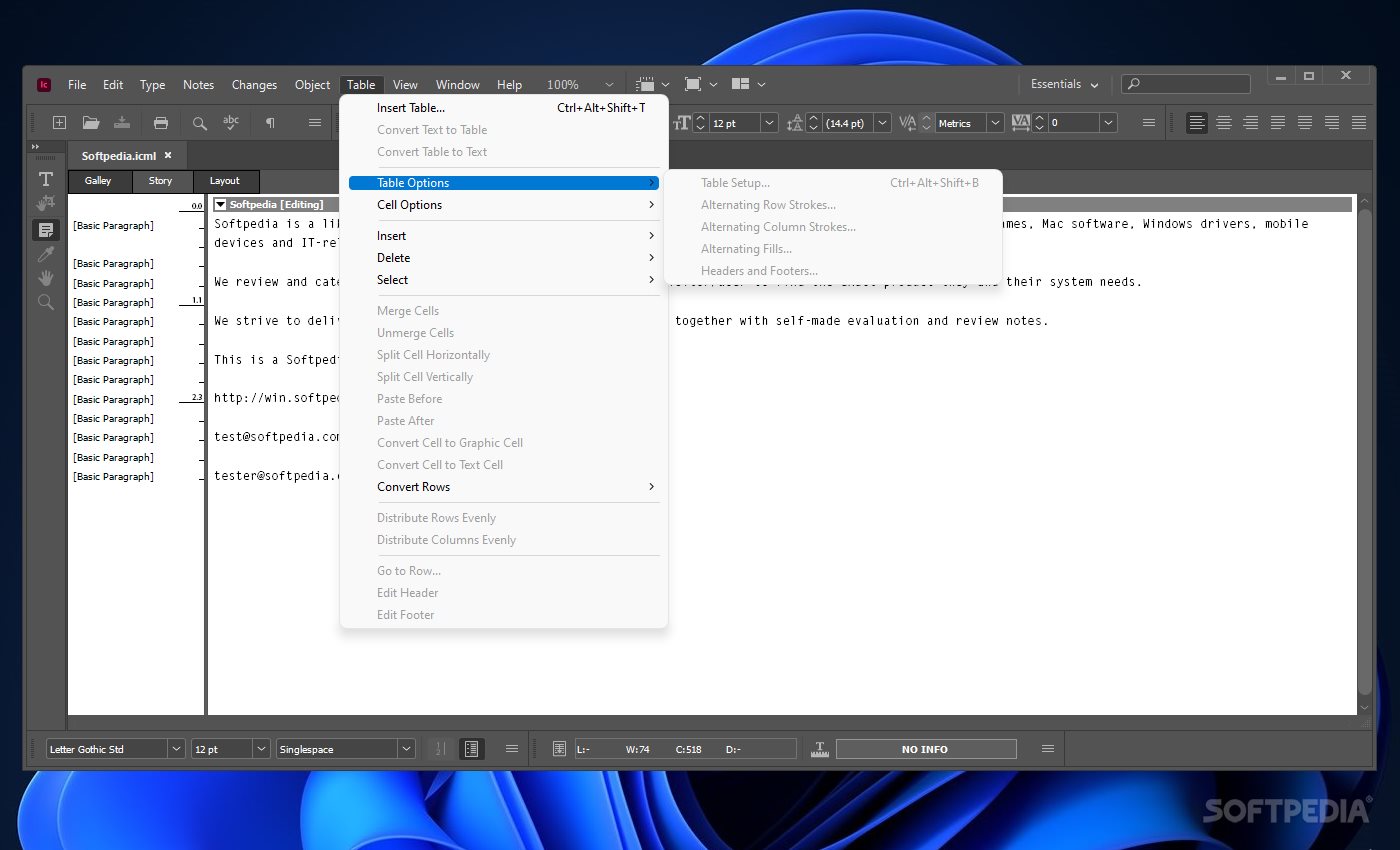1400x850 pixels.
Task: Click the C:518 character count readout
Action: tap(688, 749)
